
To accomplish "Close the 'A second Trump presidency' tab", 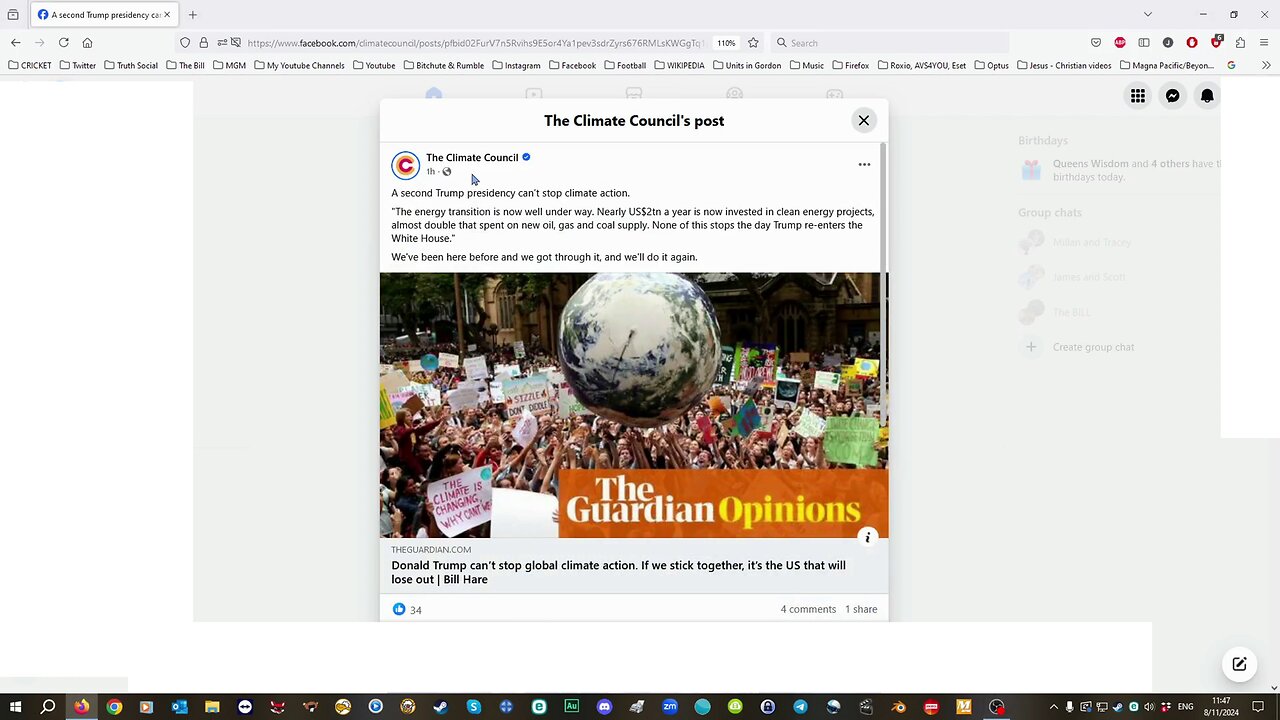I will (167, 15).
